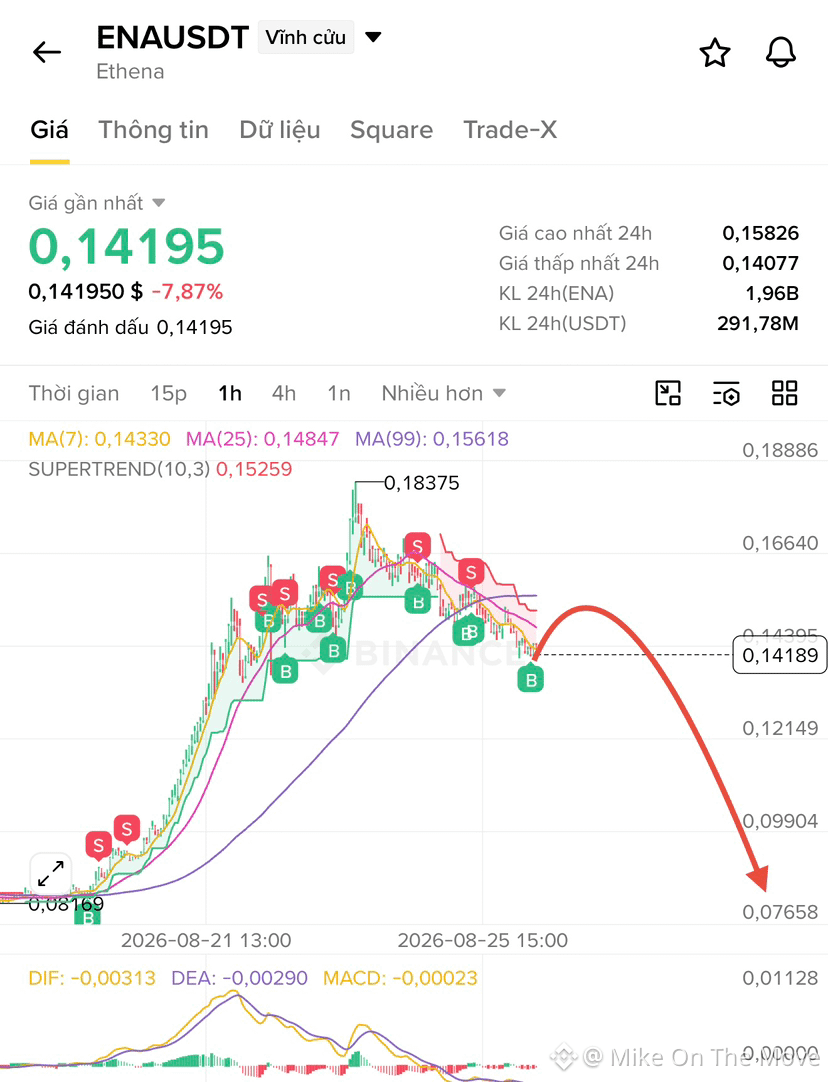Select the 1n timeframe
This screenshot has width=828, height=1082.
(339, 393)
